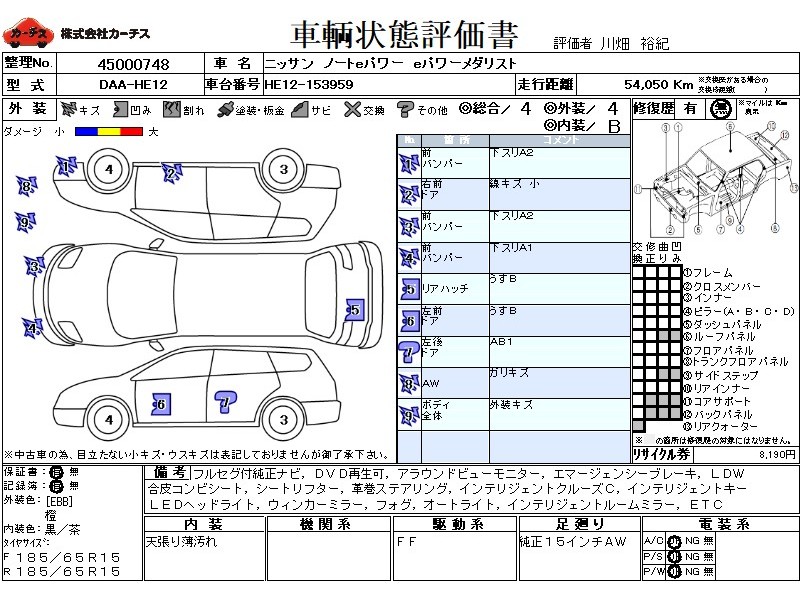Click the chassis number HE12-153959

[x=309, y=85]
